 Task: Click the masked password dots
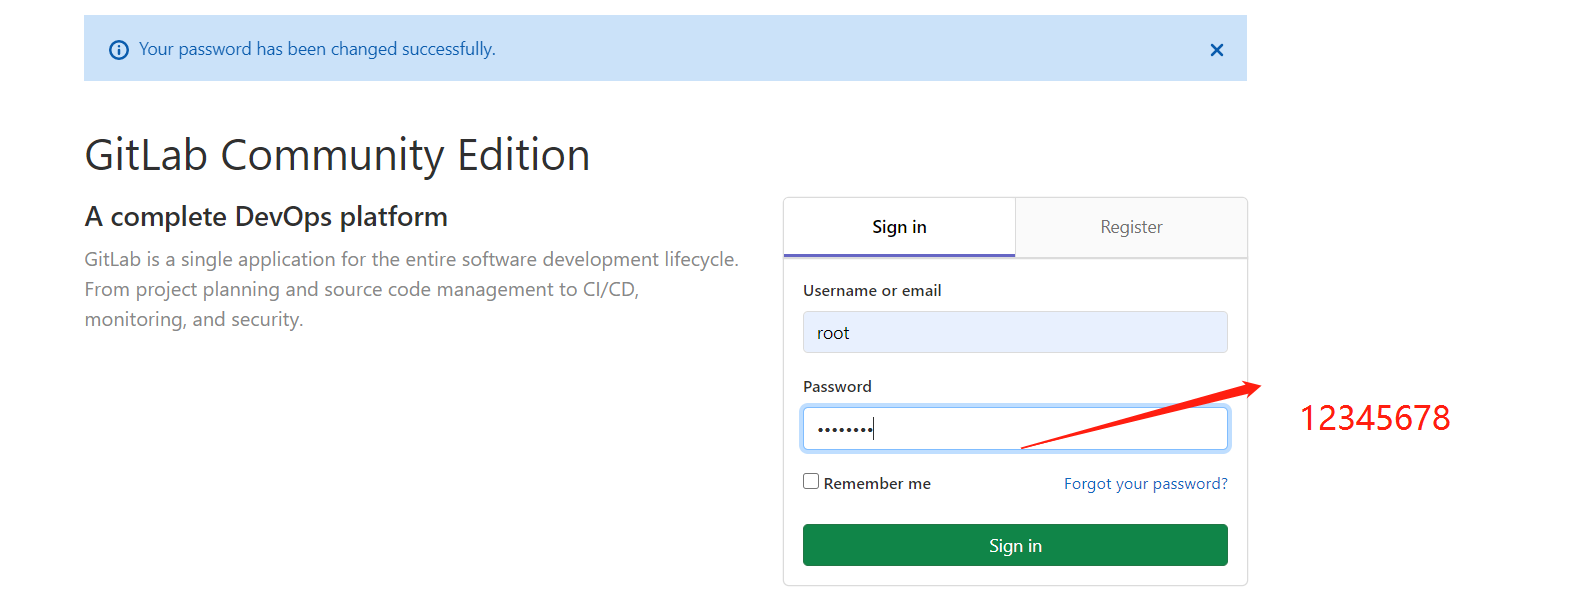(844, 430)
